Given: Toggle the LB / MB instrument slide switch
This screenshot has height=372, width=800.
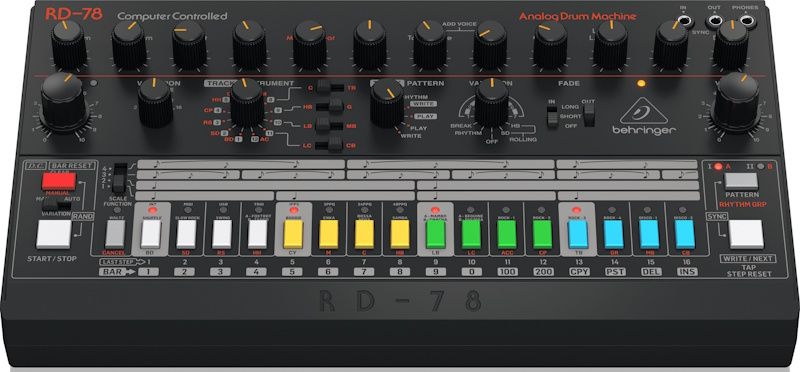Looking at the screenshot, I should [x=330, y=125].
